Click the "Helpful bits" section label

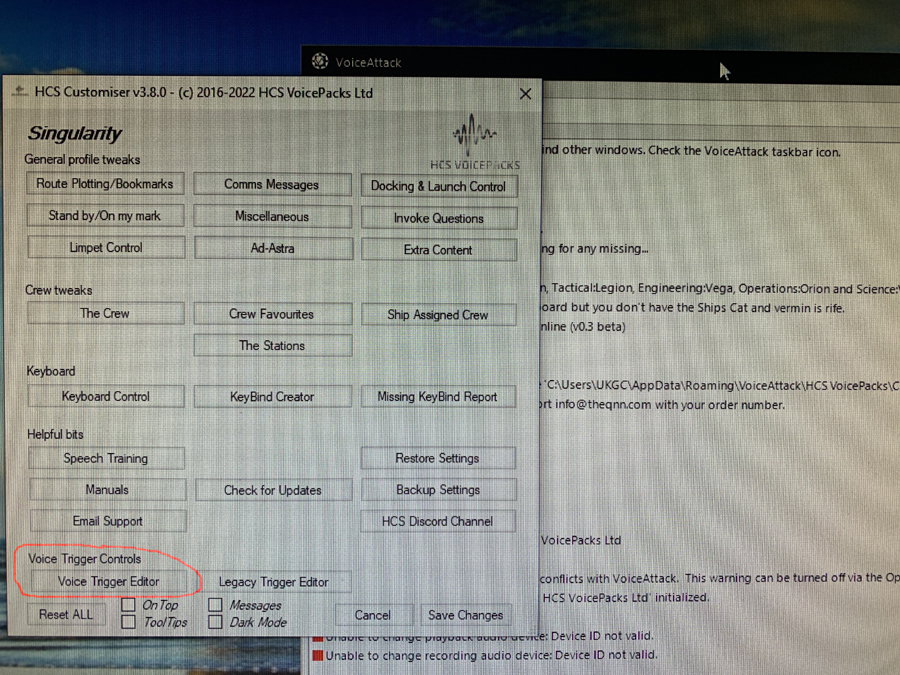(x=56, y=435)
